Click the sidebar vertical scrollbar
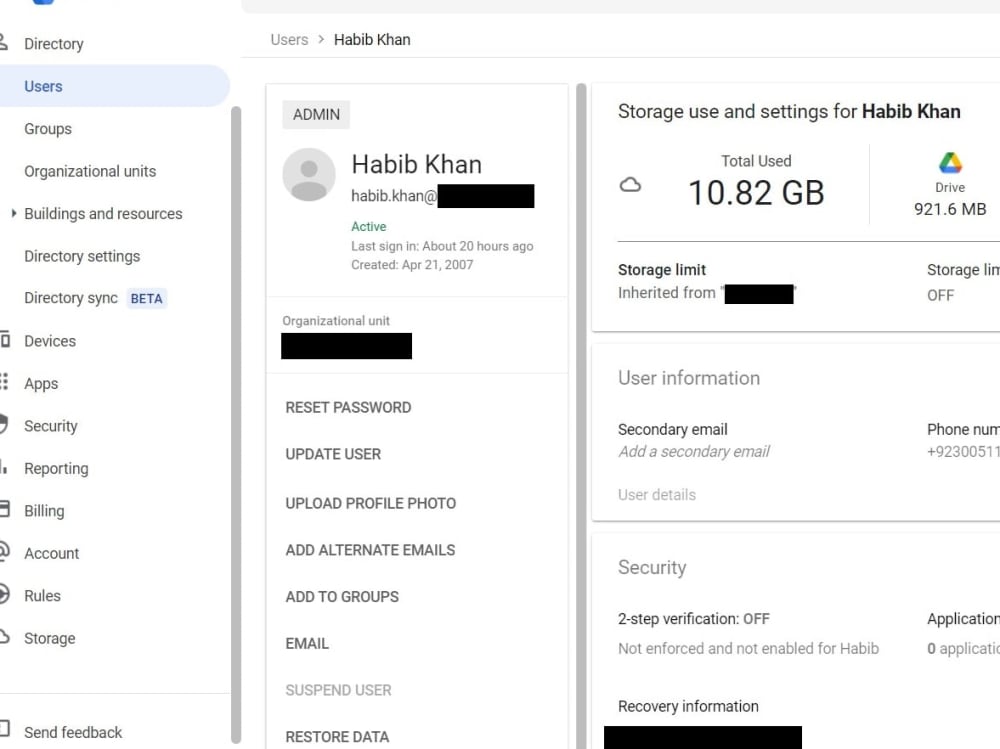The width and height of the screenshot is (1000, 749). click(236, 424)
